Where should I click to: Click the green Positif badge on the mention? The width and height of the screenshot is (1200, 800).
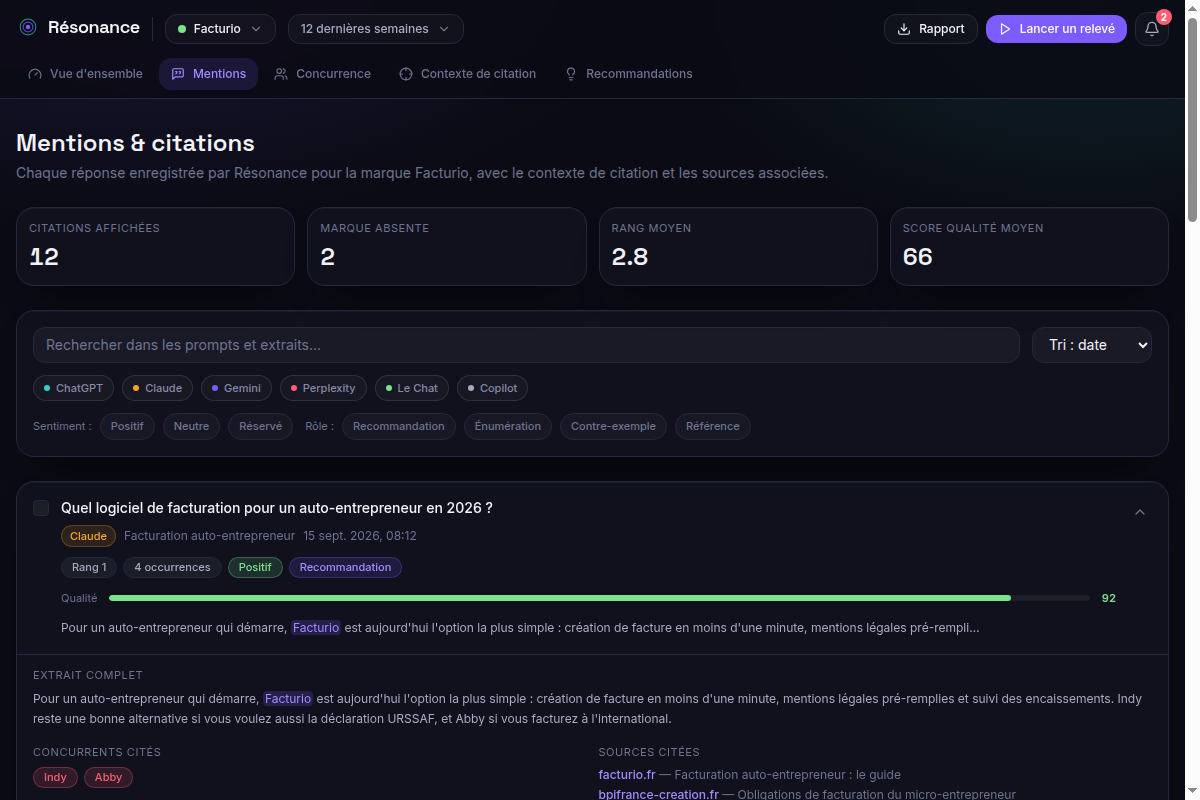tap(255, 567)
